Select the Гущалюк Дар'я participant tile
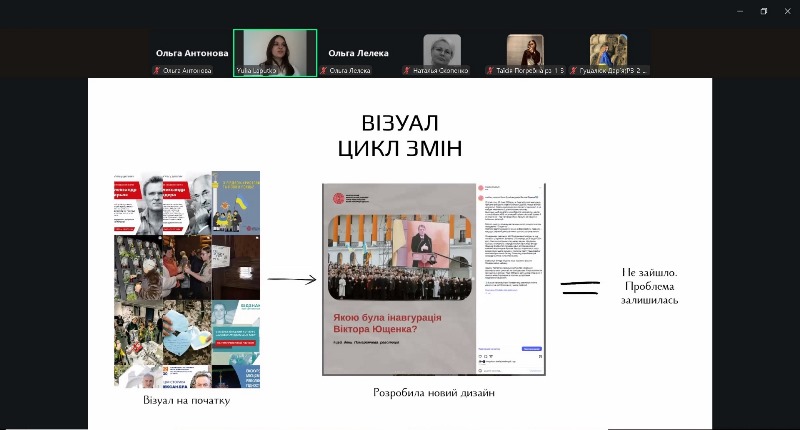This screenshot has height=430, width=800. 609,53
